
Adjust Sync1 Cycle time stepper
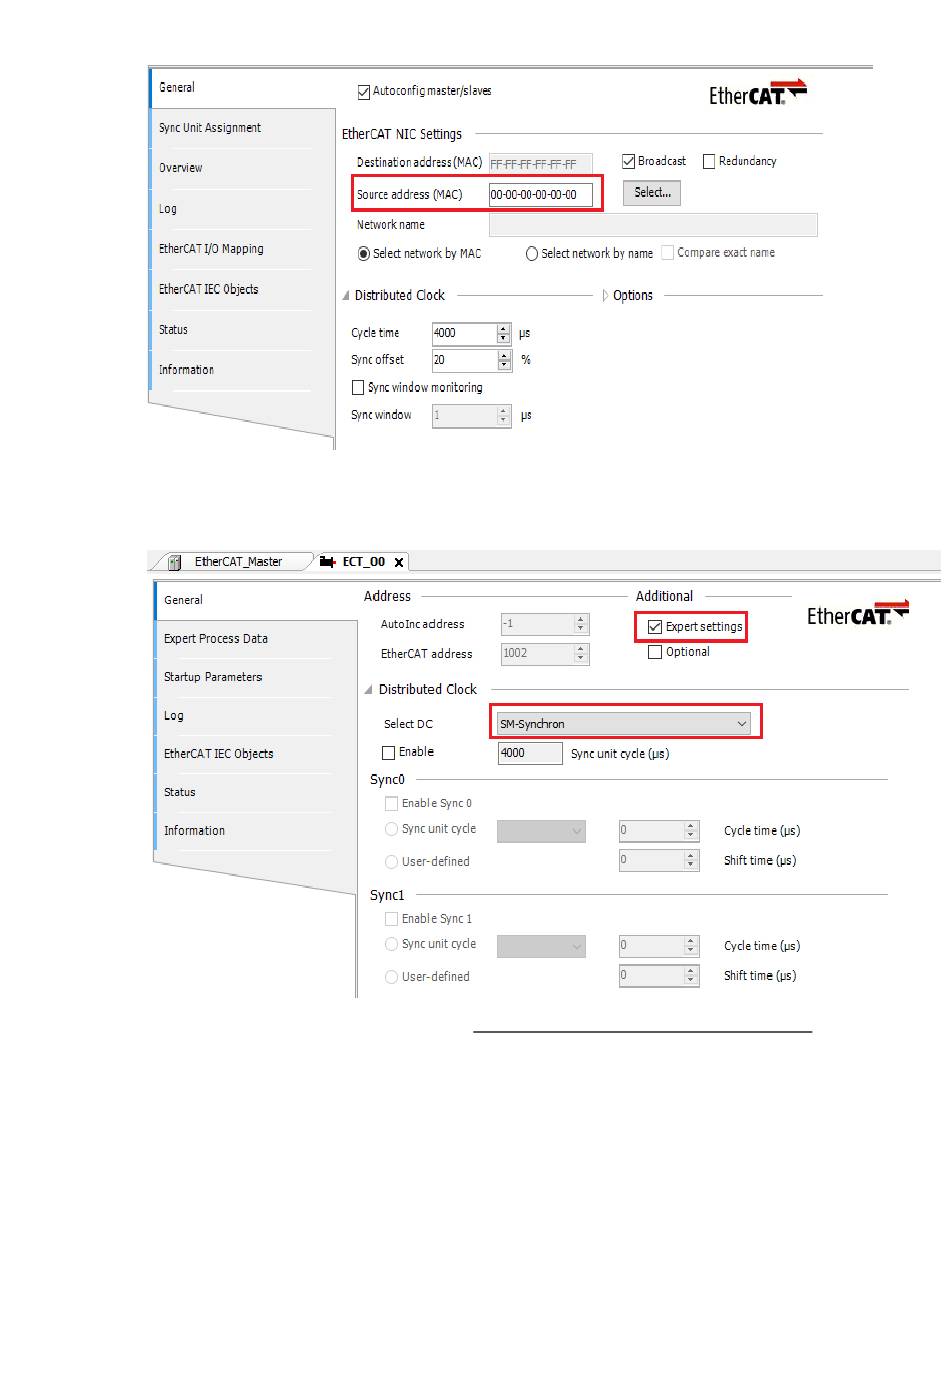pos(691,946)
